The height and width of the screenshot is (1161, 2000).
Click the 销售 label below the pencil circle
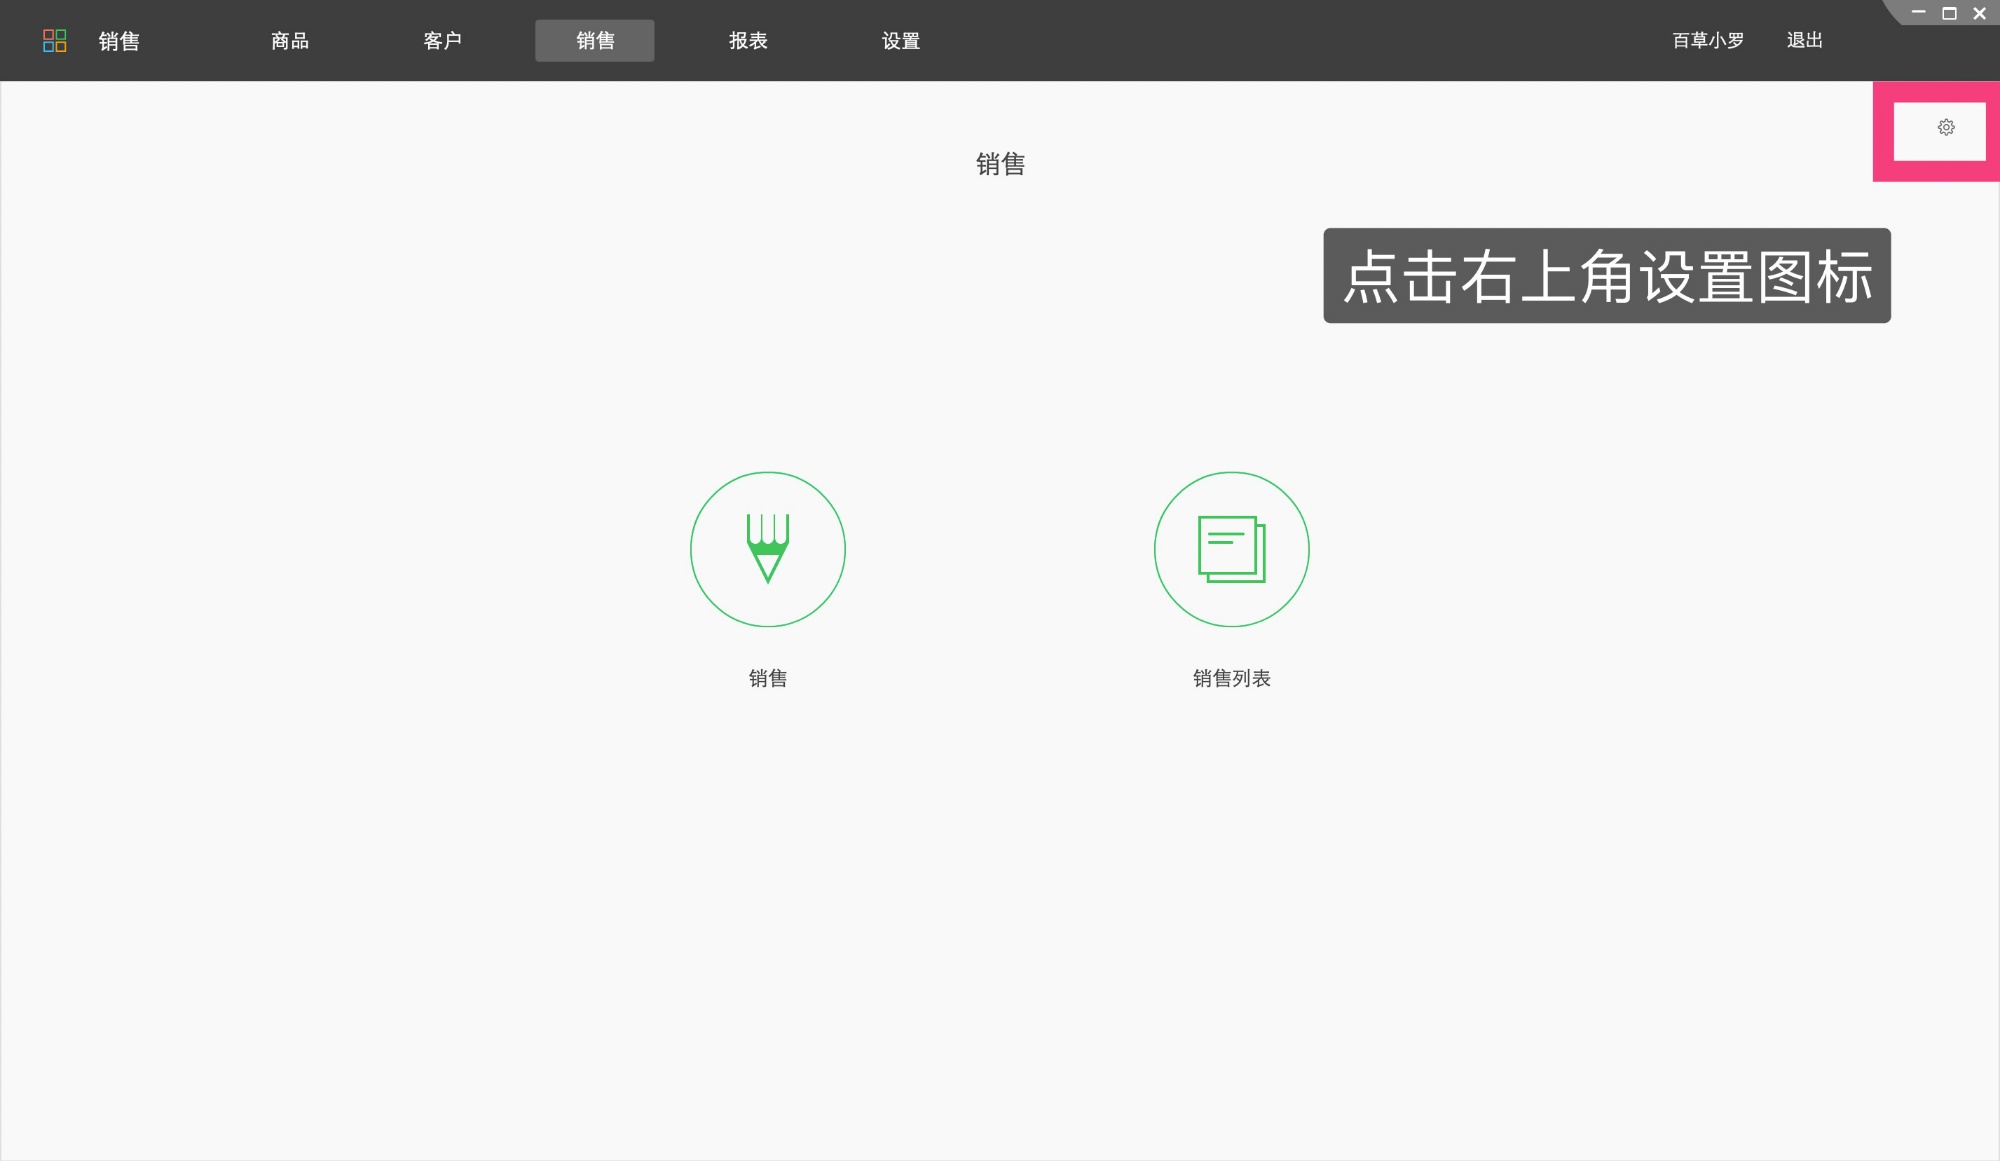click(768, 678)
